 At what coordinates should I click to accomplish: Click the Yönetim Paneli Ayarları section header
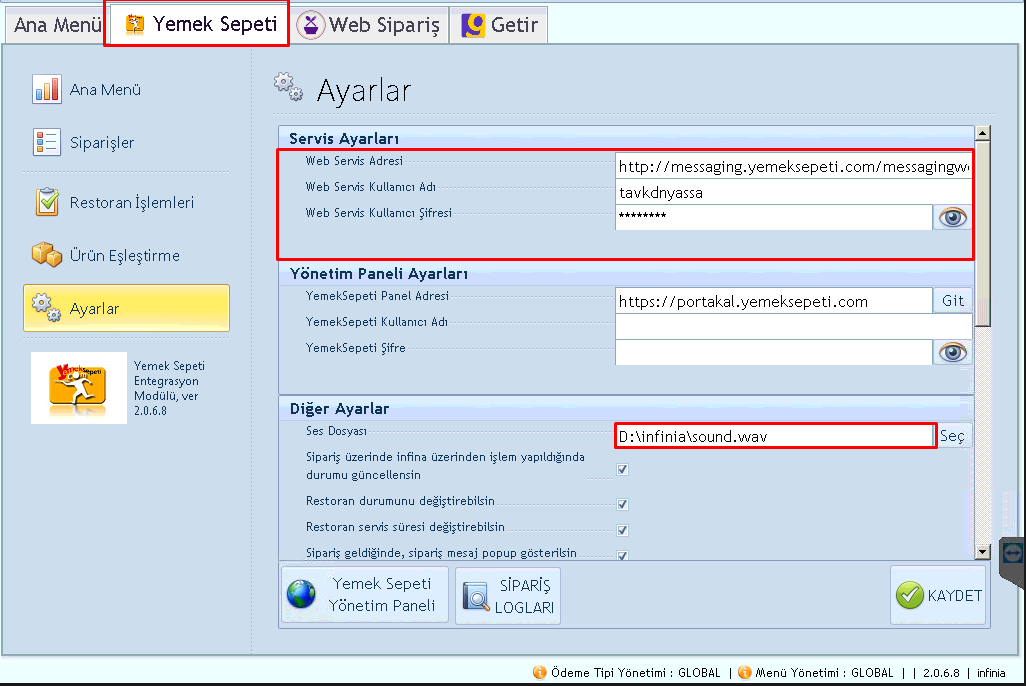point(379,274)
